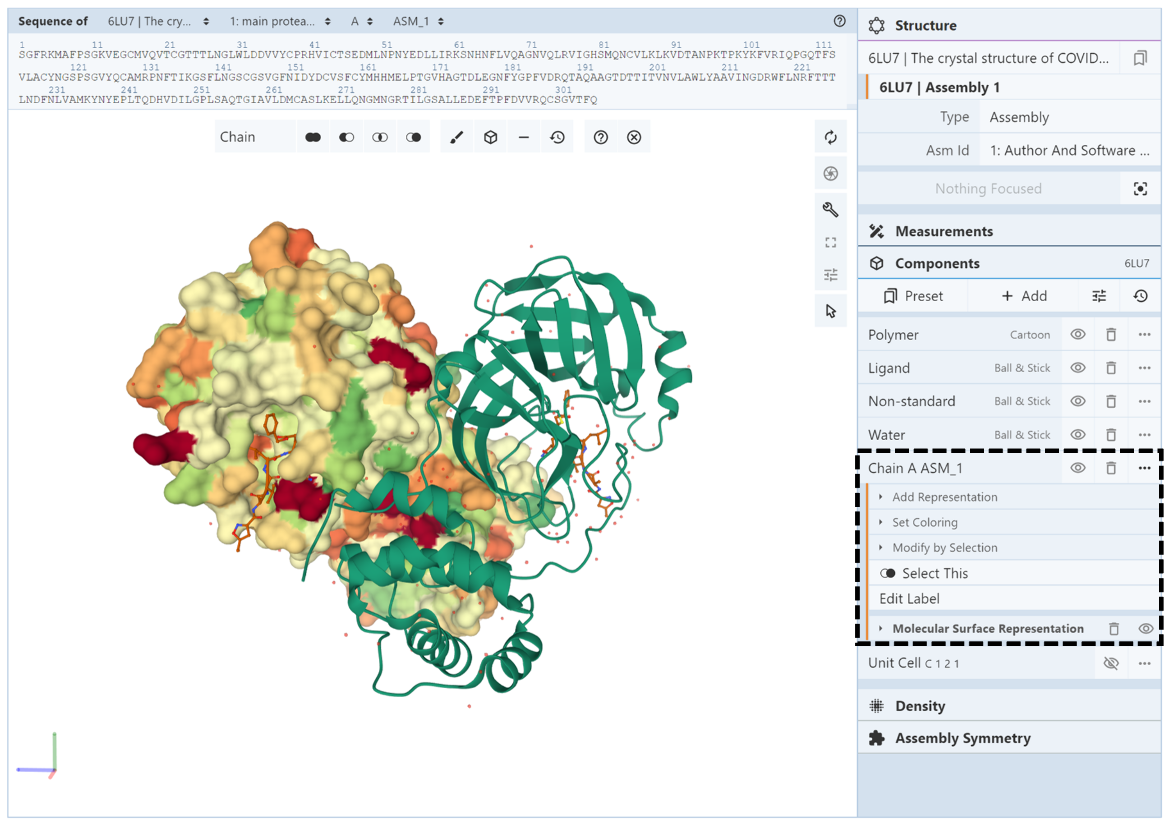Show the hidden Unit Cell
The image size is (1170, 824).
tap(1111, 663)
